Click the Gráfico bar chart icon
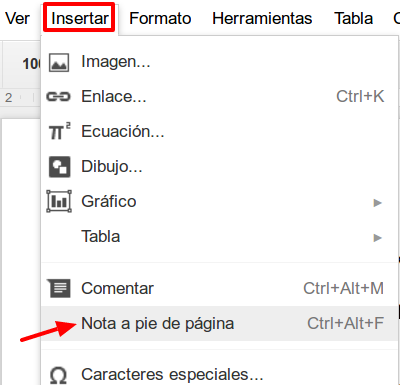This screenshot has width=400, height=385. (59, 201)
